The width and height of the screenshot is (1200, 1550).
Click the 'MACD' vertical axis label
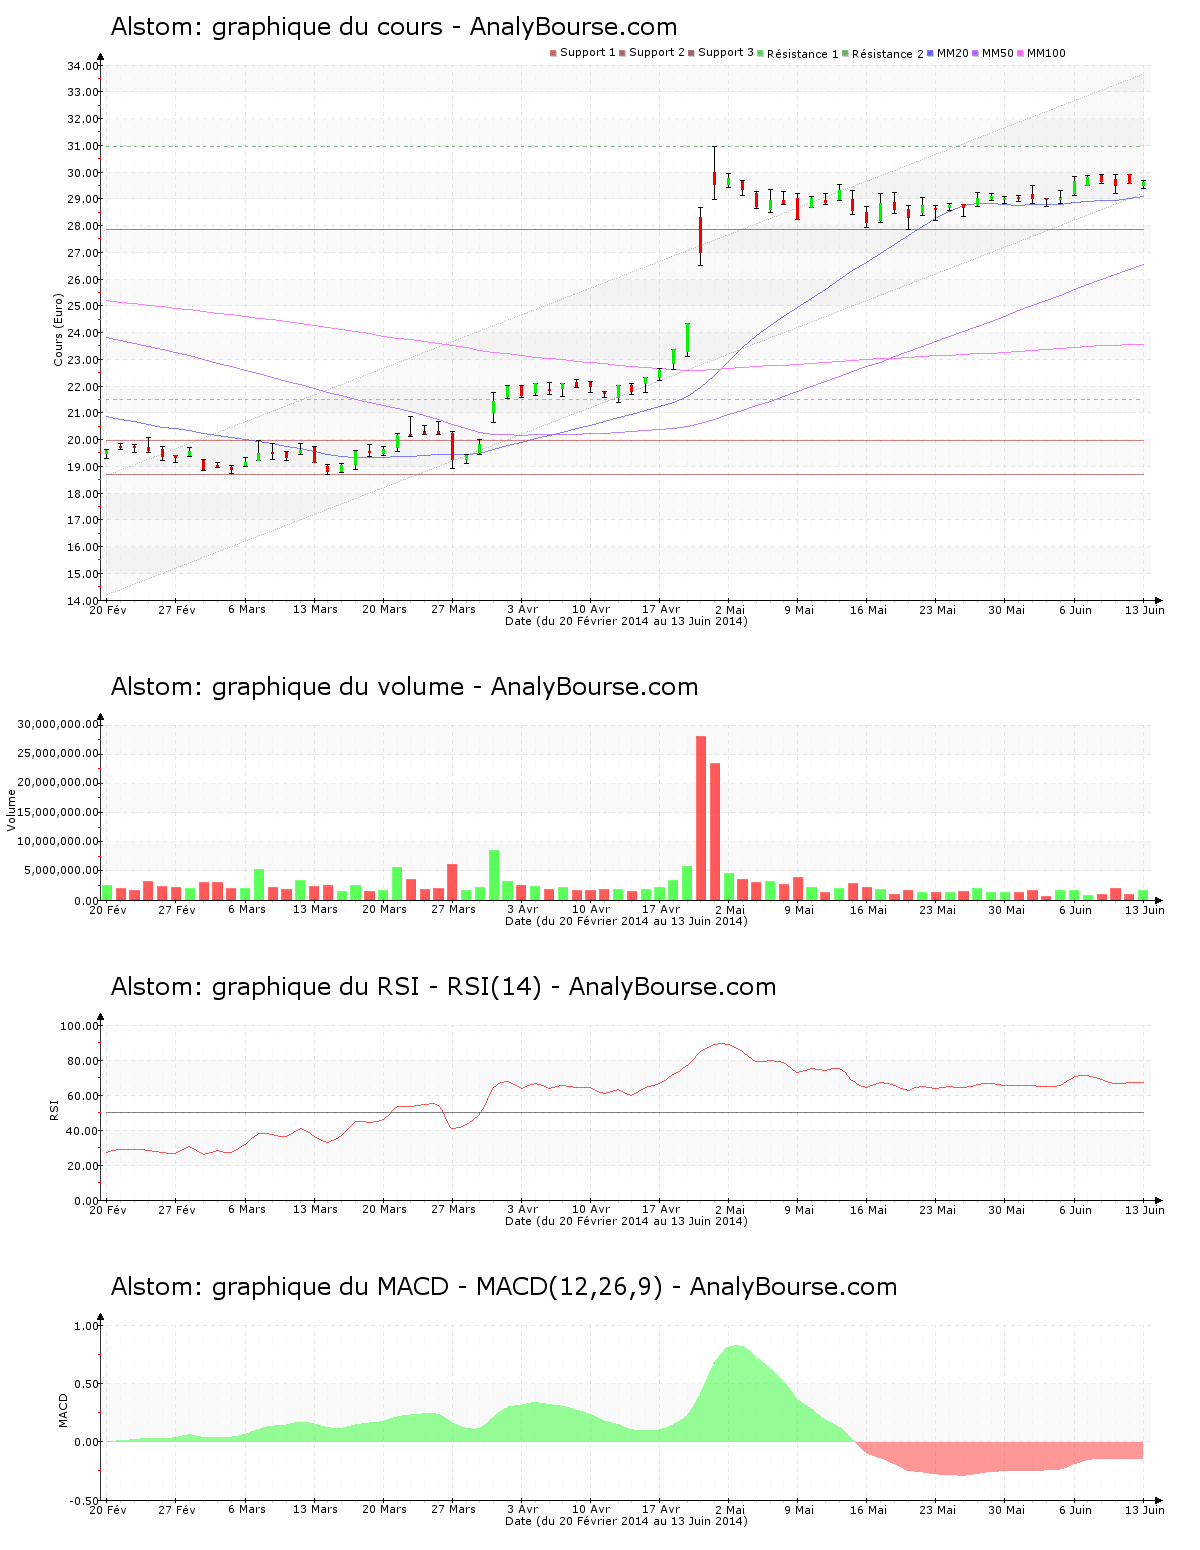pyautogui.click(x=64, y=1410)
